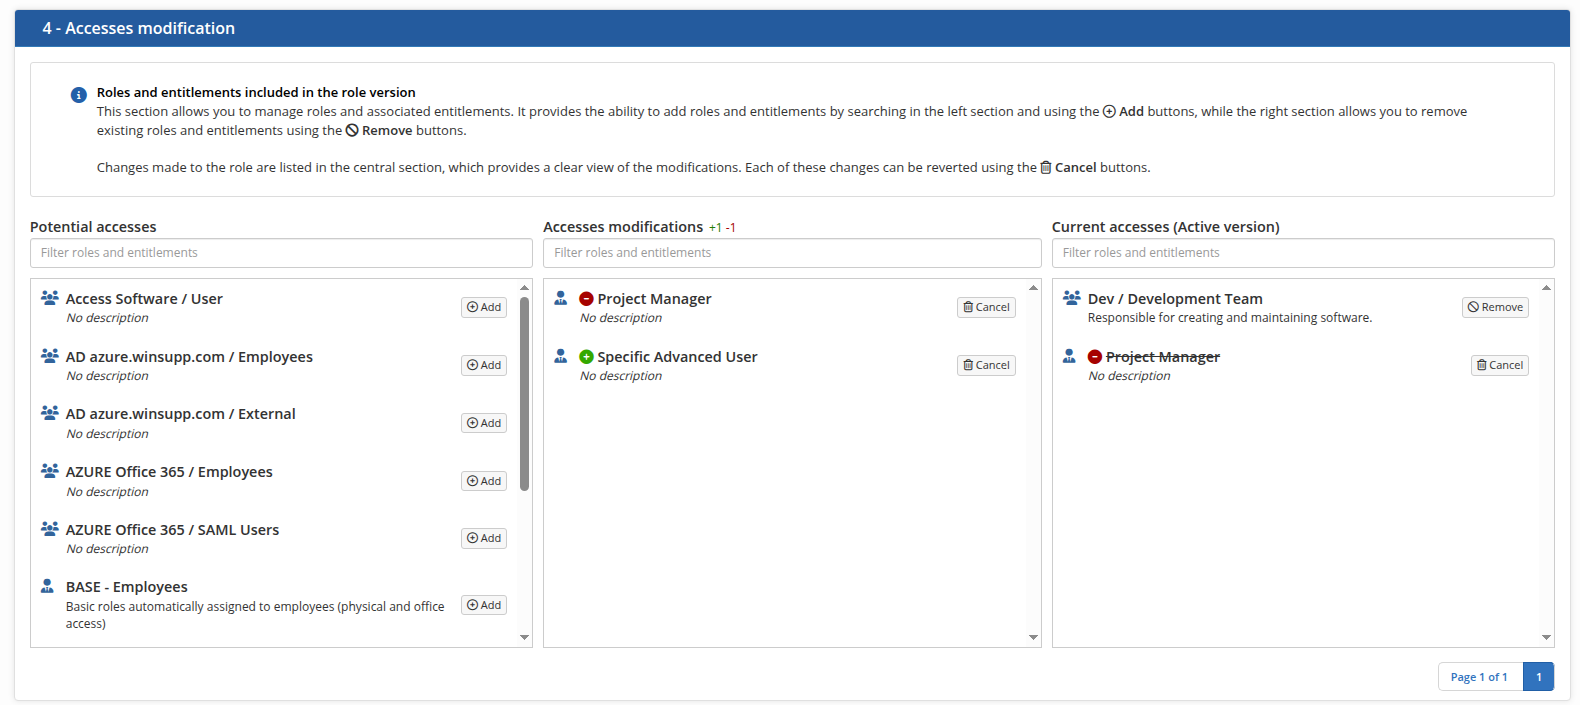
Task: Click red minus icon on Project Manager modification
Action: click(587, 299)
